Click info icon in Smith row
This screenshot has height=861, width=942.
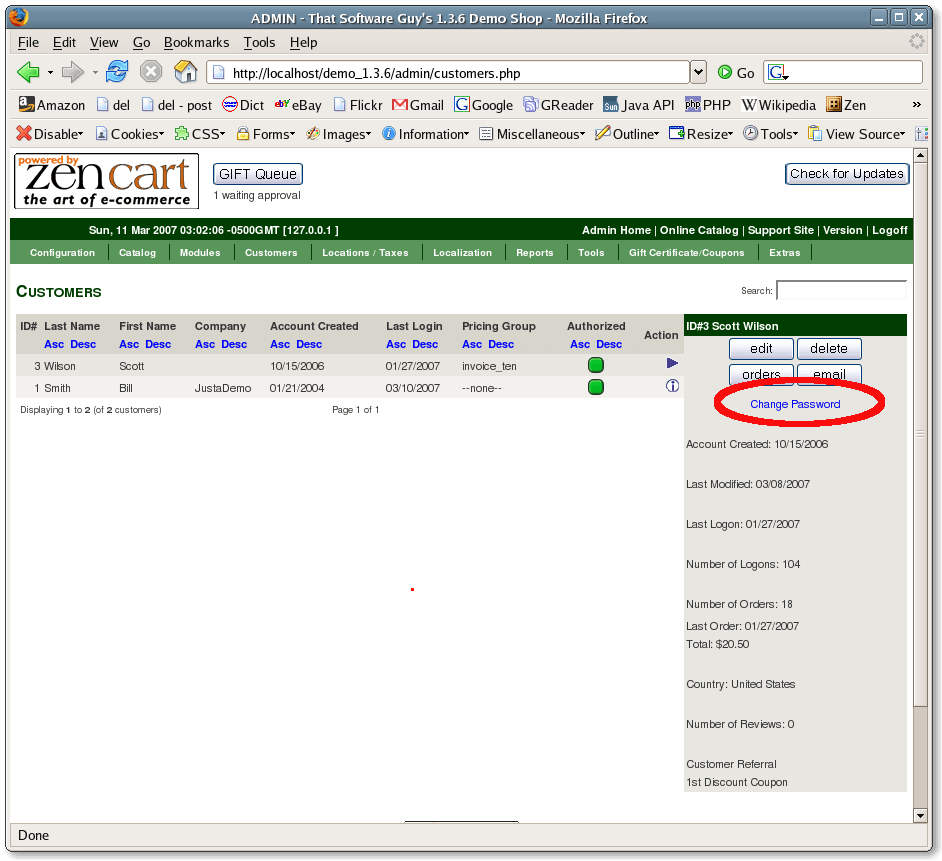tap(672, 386)
